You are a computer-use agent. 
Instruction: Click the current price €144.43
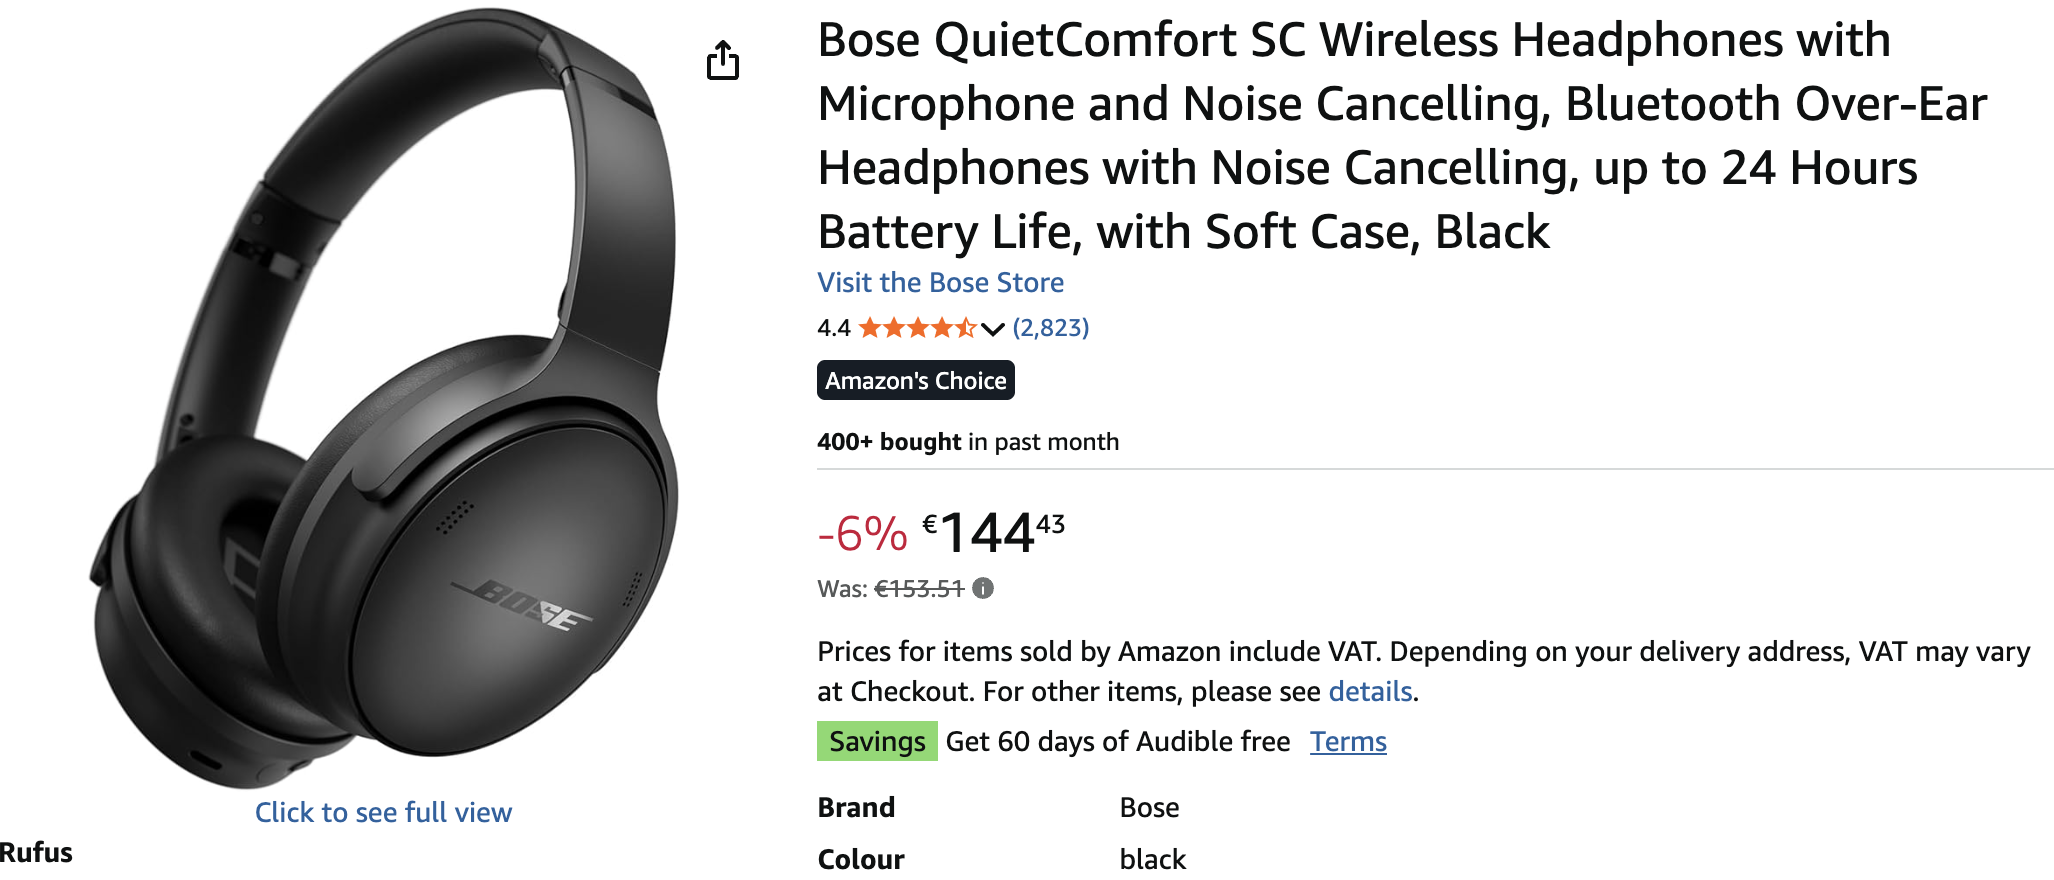(x=992, y=532)
